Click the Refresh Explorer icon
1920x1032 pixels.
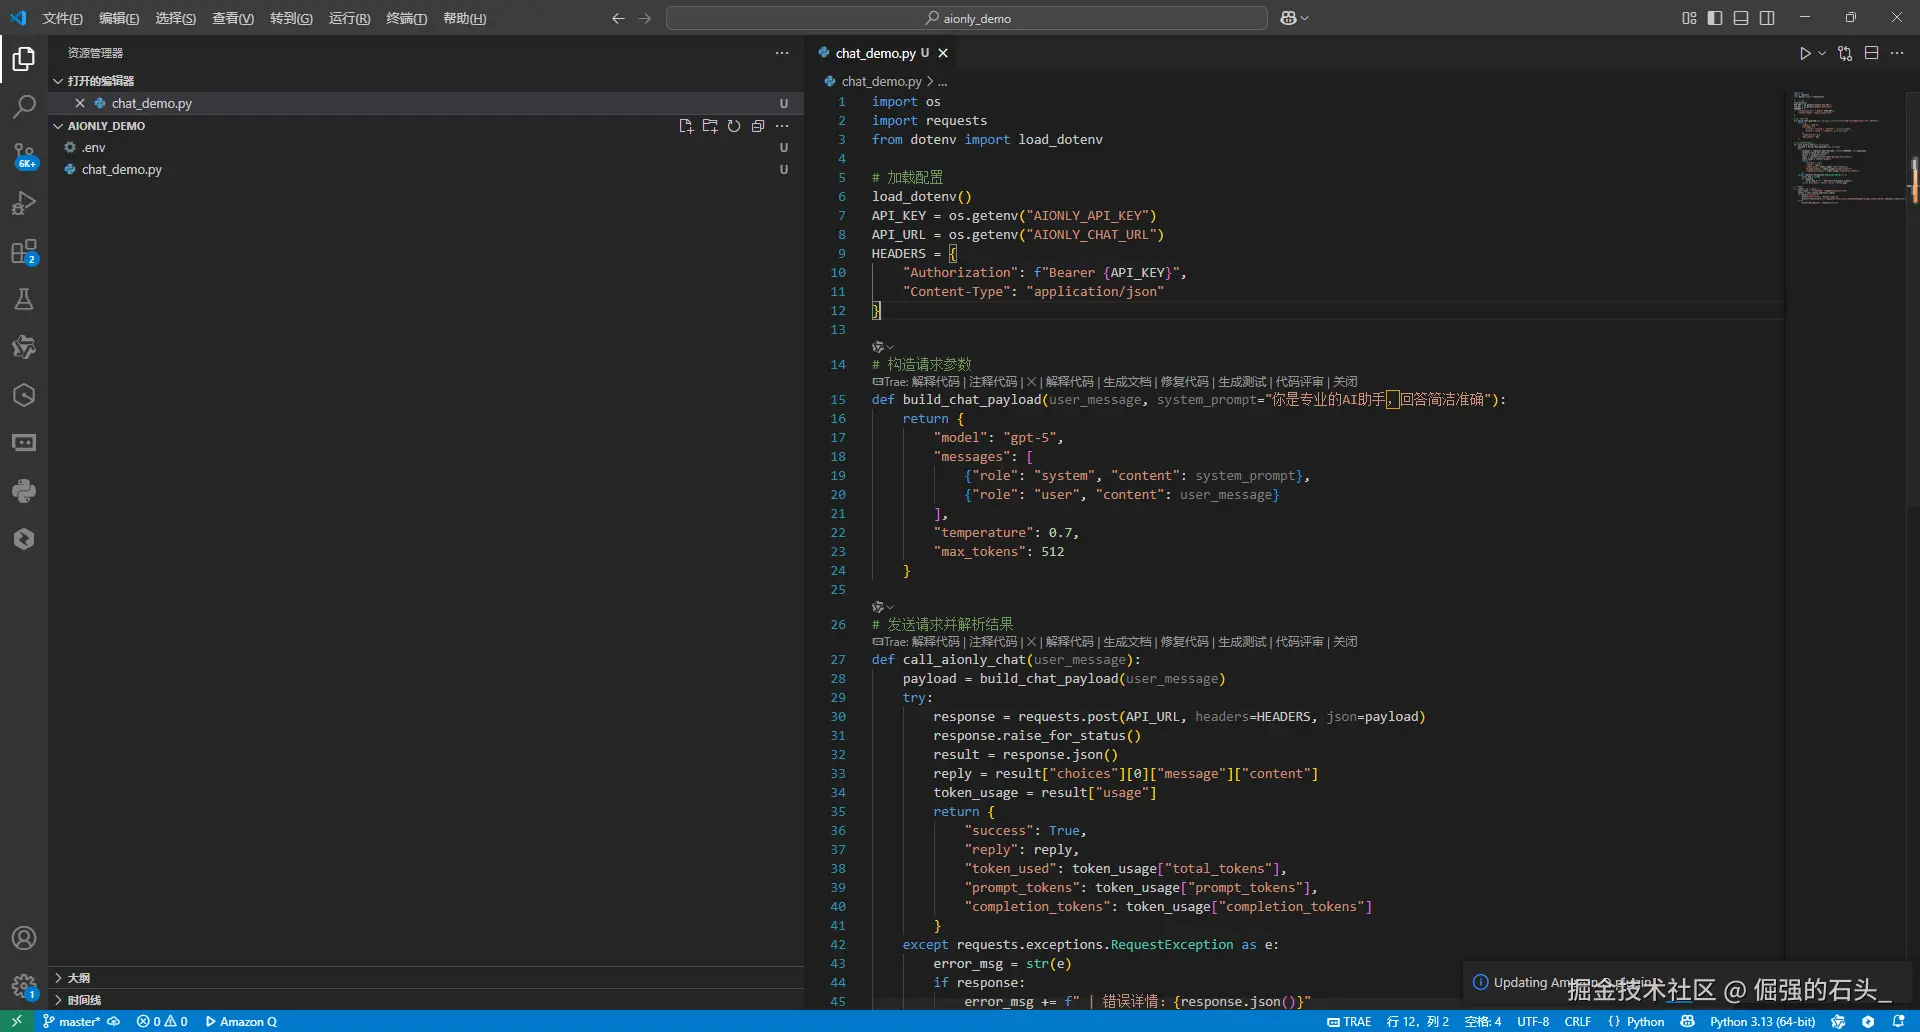(x=734, y=126)
